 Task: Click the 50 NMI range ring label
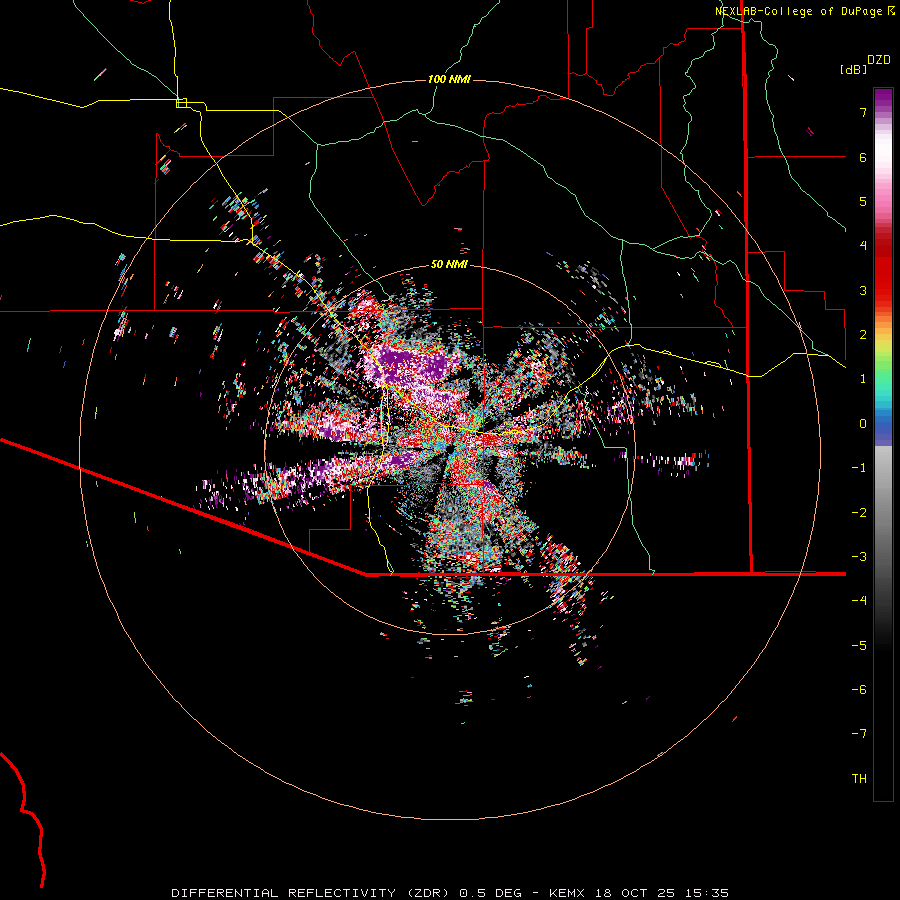449,264
